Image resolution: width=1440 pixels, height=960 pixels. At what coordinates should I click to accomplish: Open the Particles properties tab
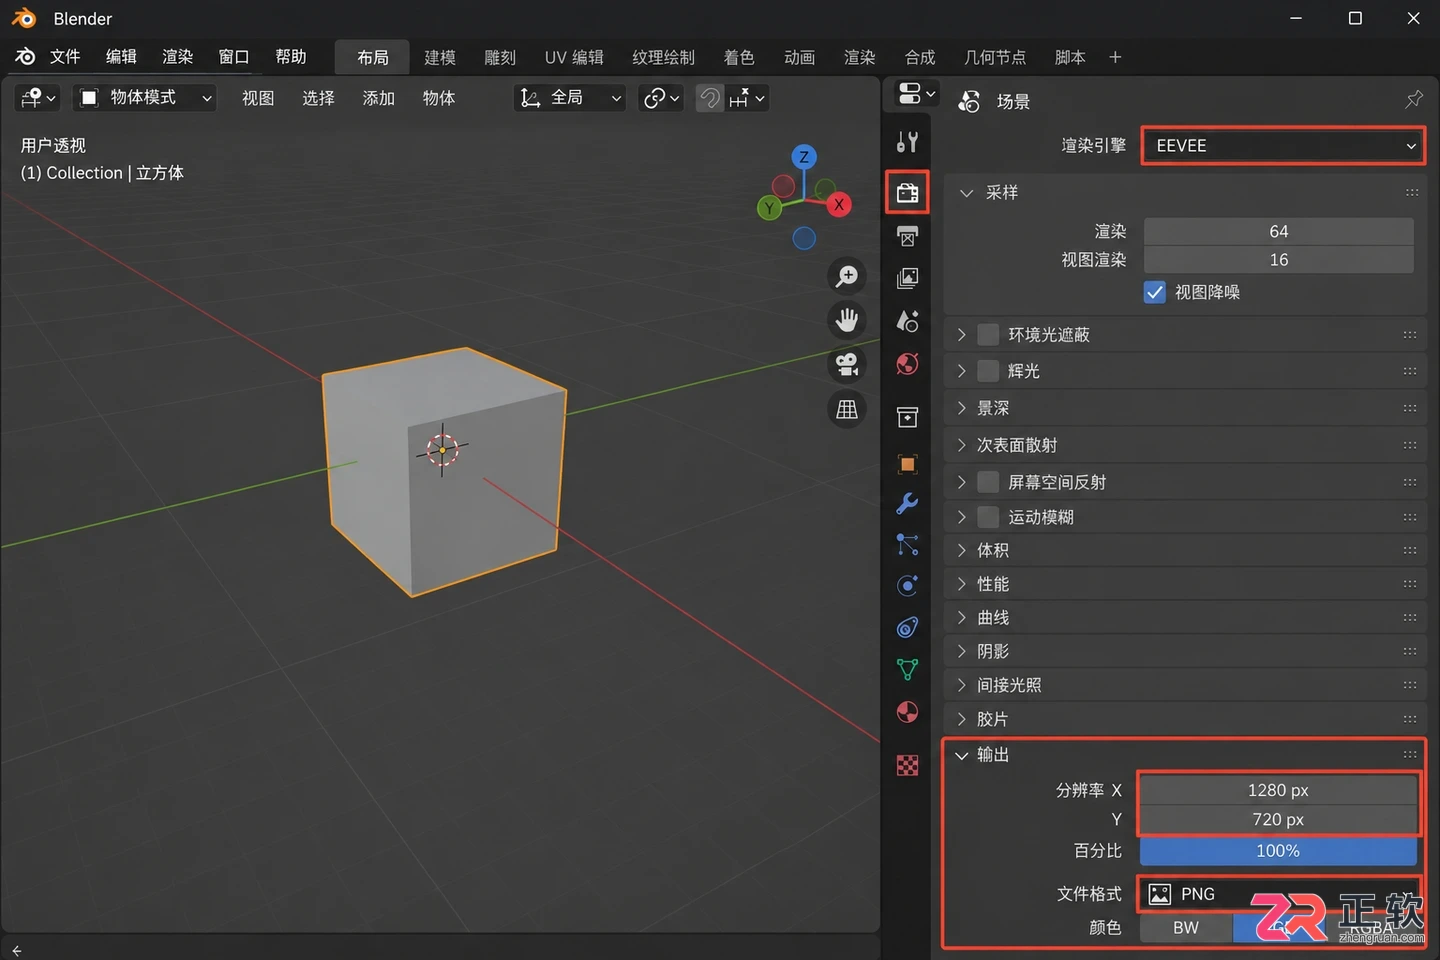point(907,544)
